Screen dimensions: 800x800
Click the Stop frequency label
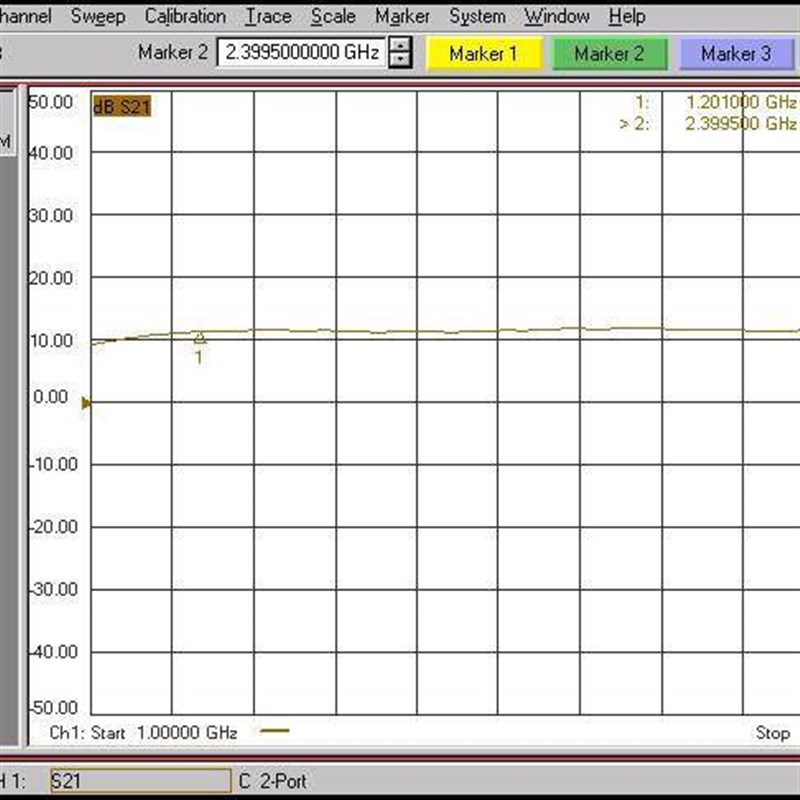pyautogui.click(x=772, y=733)
